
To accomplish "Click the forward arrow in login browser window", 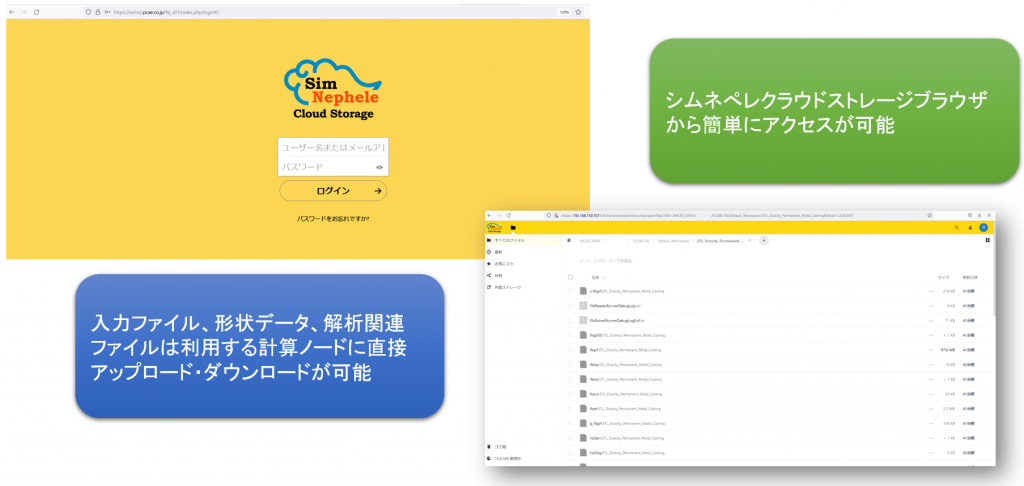I will (24, 12).
